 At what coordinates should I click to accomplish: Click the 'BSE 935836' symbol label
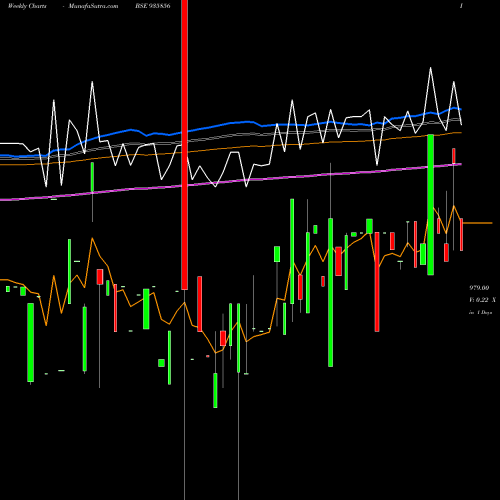coord(153,6)
